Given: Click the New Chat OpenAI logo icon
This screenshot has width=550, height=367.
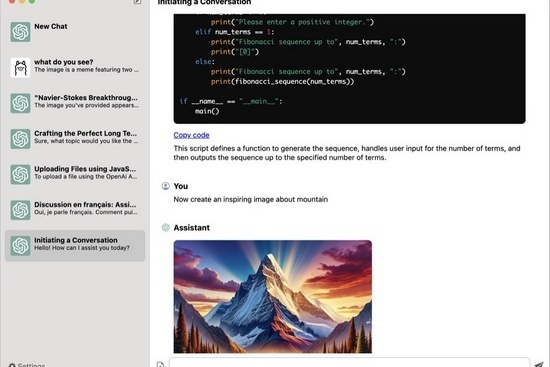Looking at the screenshot, I should (20, 32).
